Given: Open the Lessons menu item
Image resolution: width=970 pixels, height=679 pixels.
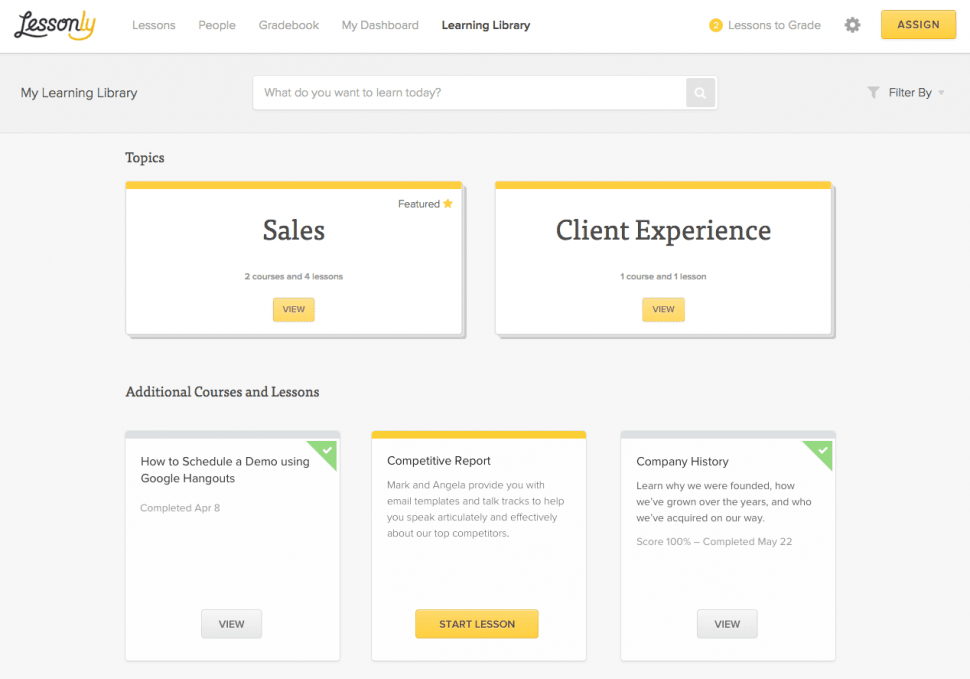Looking at the screenshot, I should tap(153, 25).
